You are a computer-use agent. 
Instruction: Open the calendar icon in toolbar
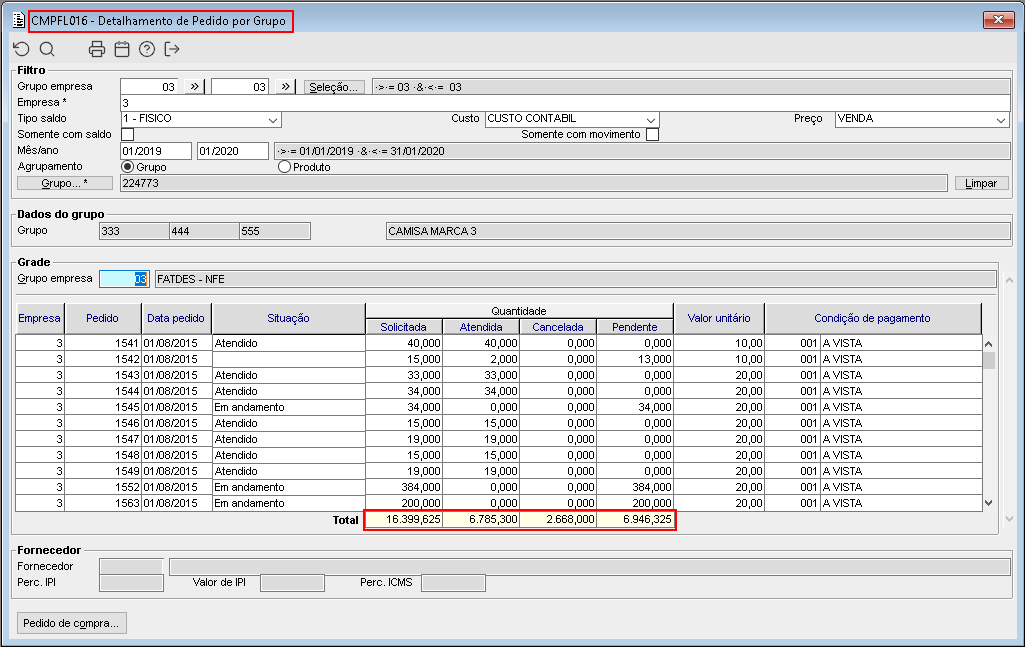pos(122,49)
